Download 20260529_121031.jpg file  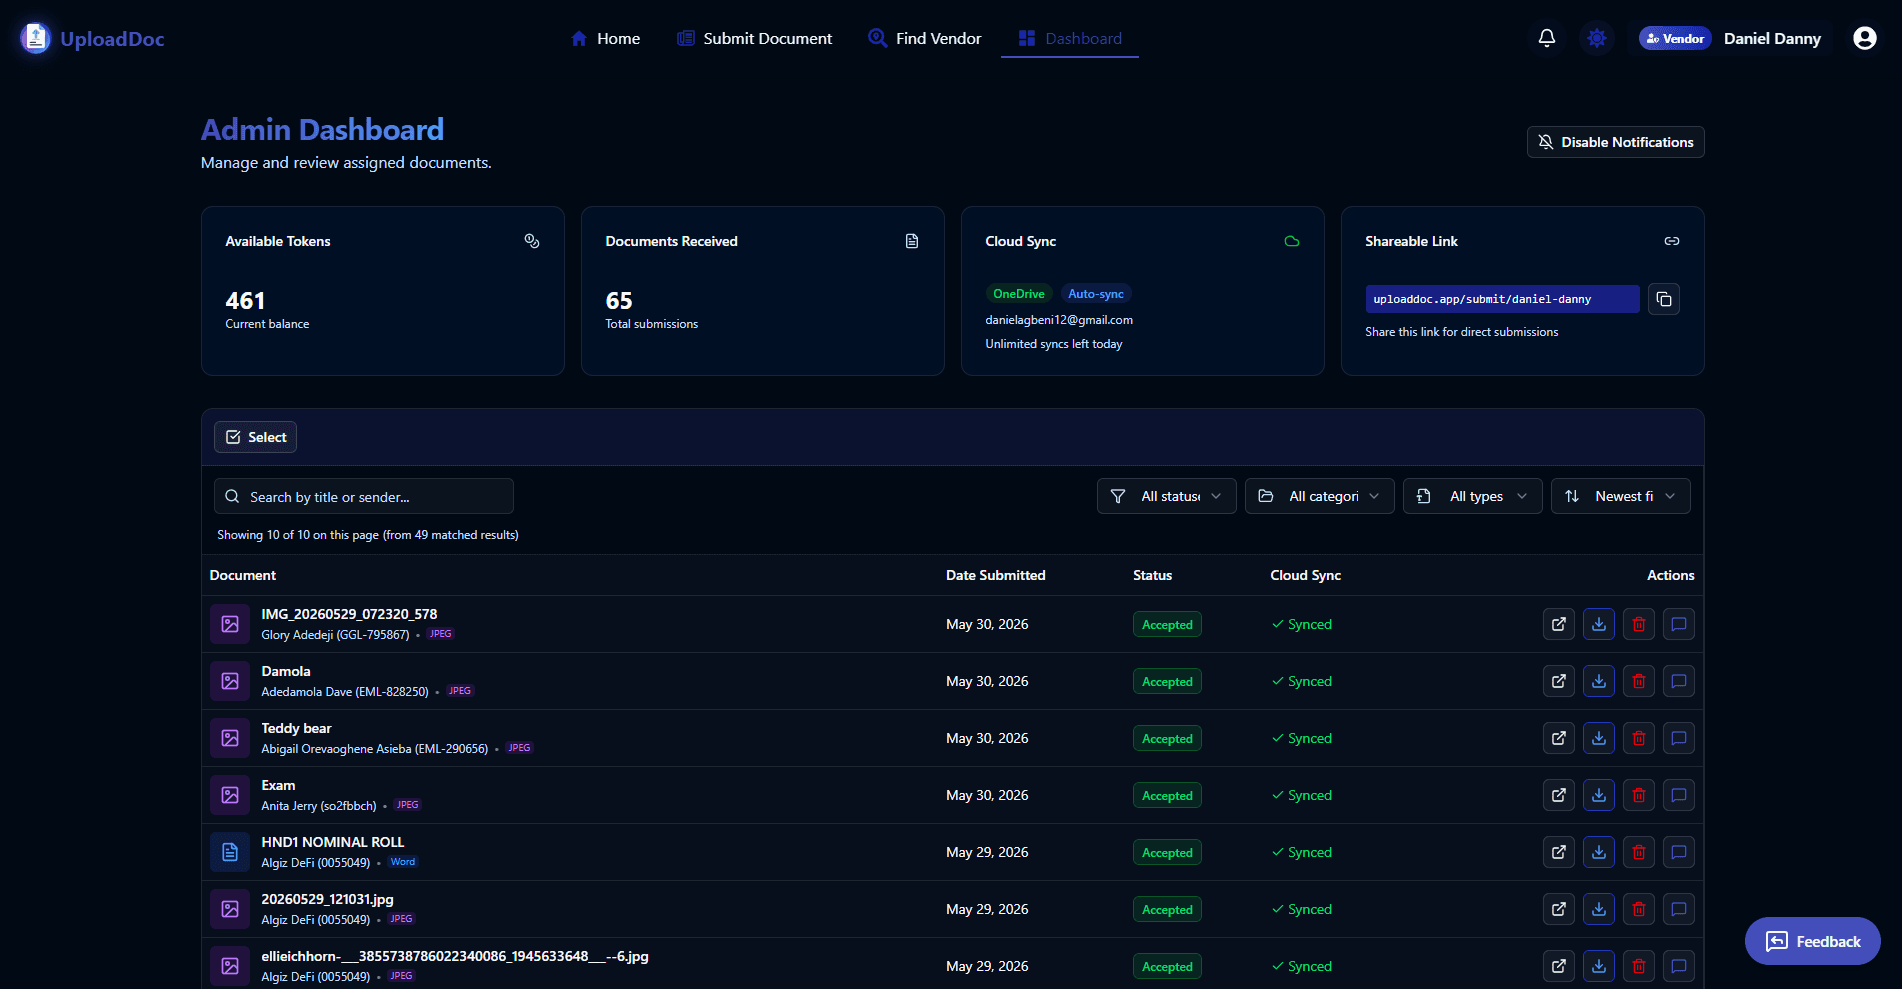(x=1598, y=909)
